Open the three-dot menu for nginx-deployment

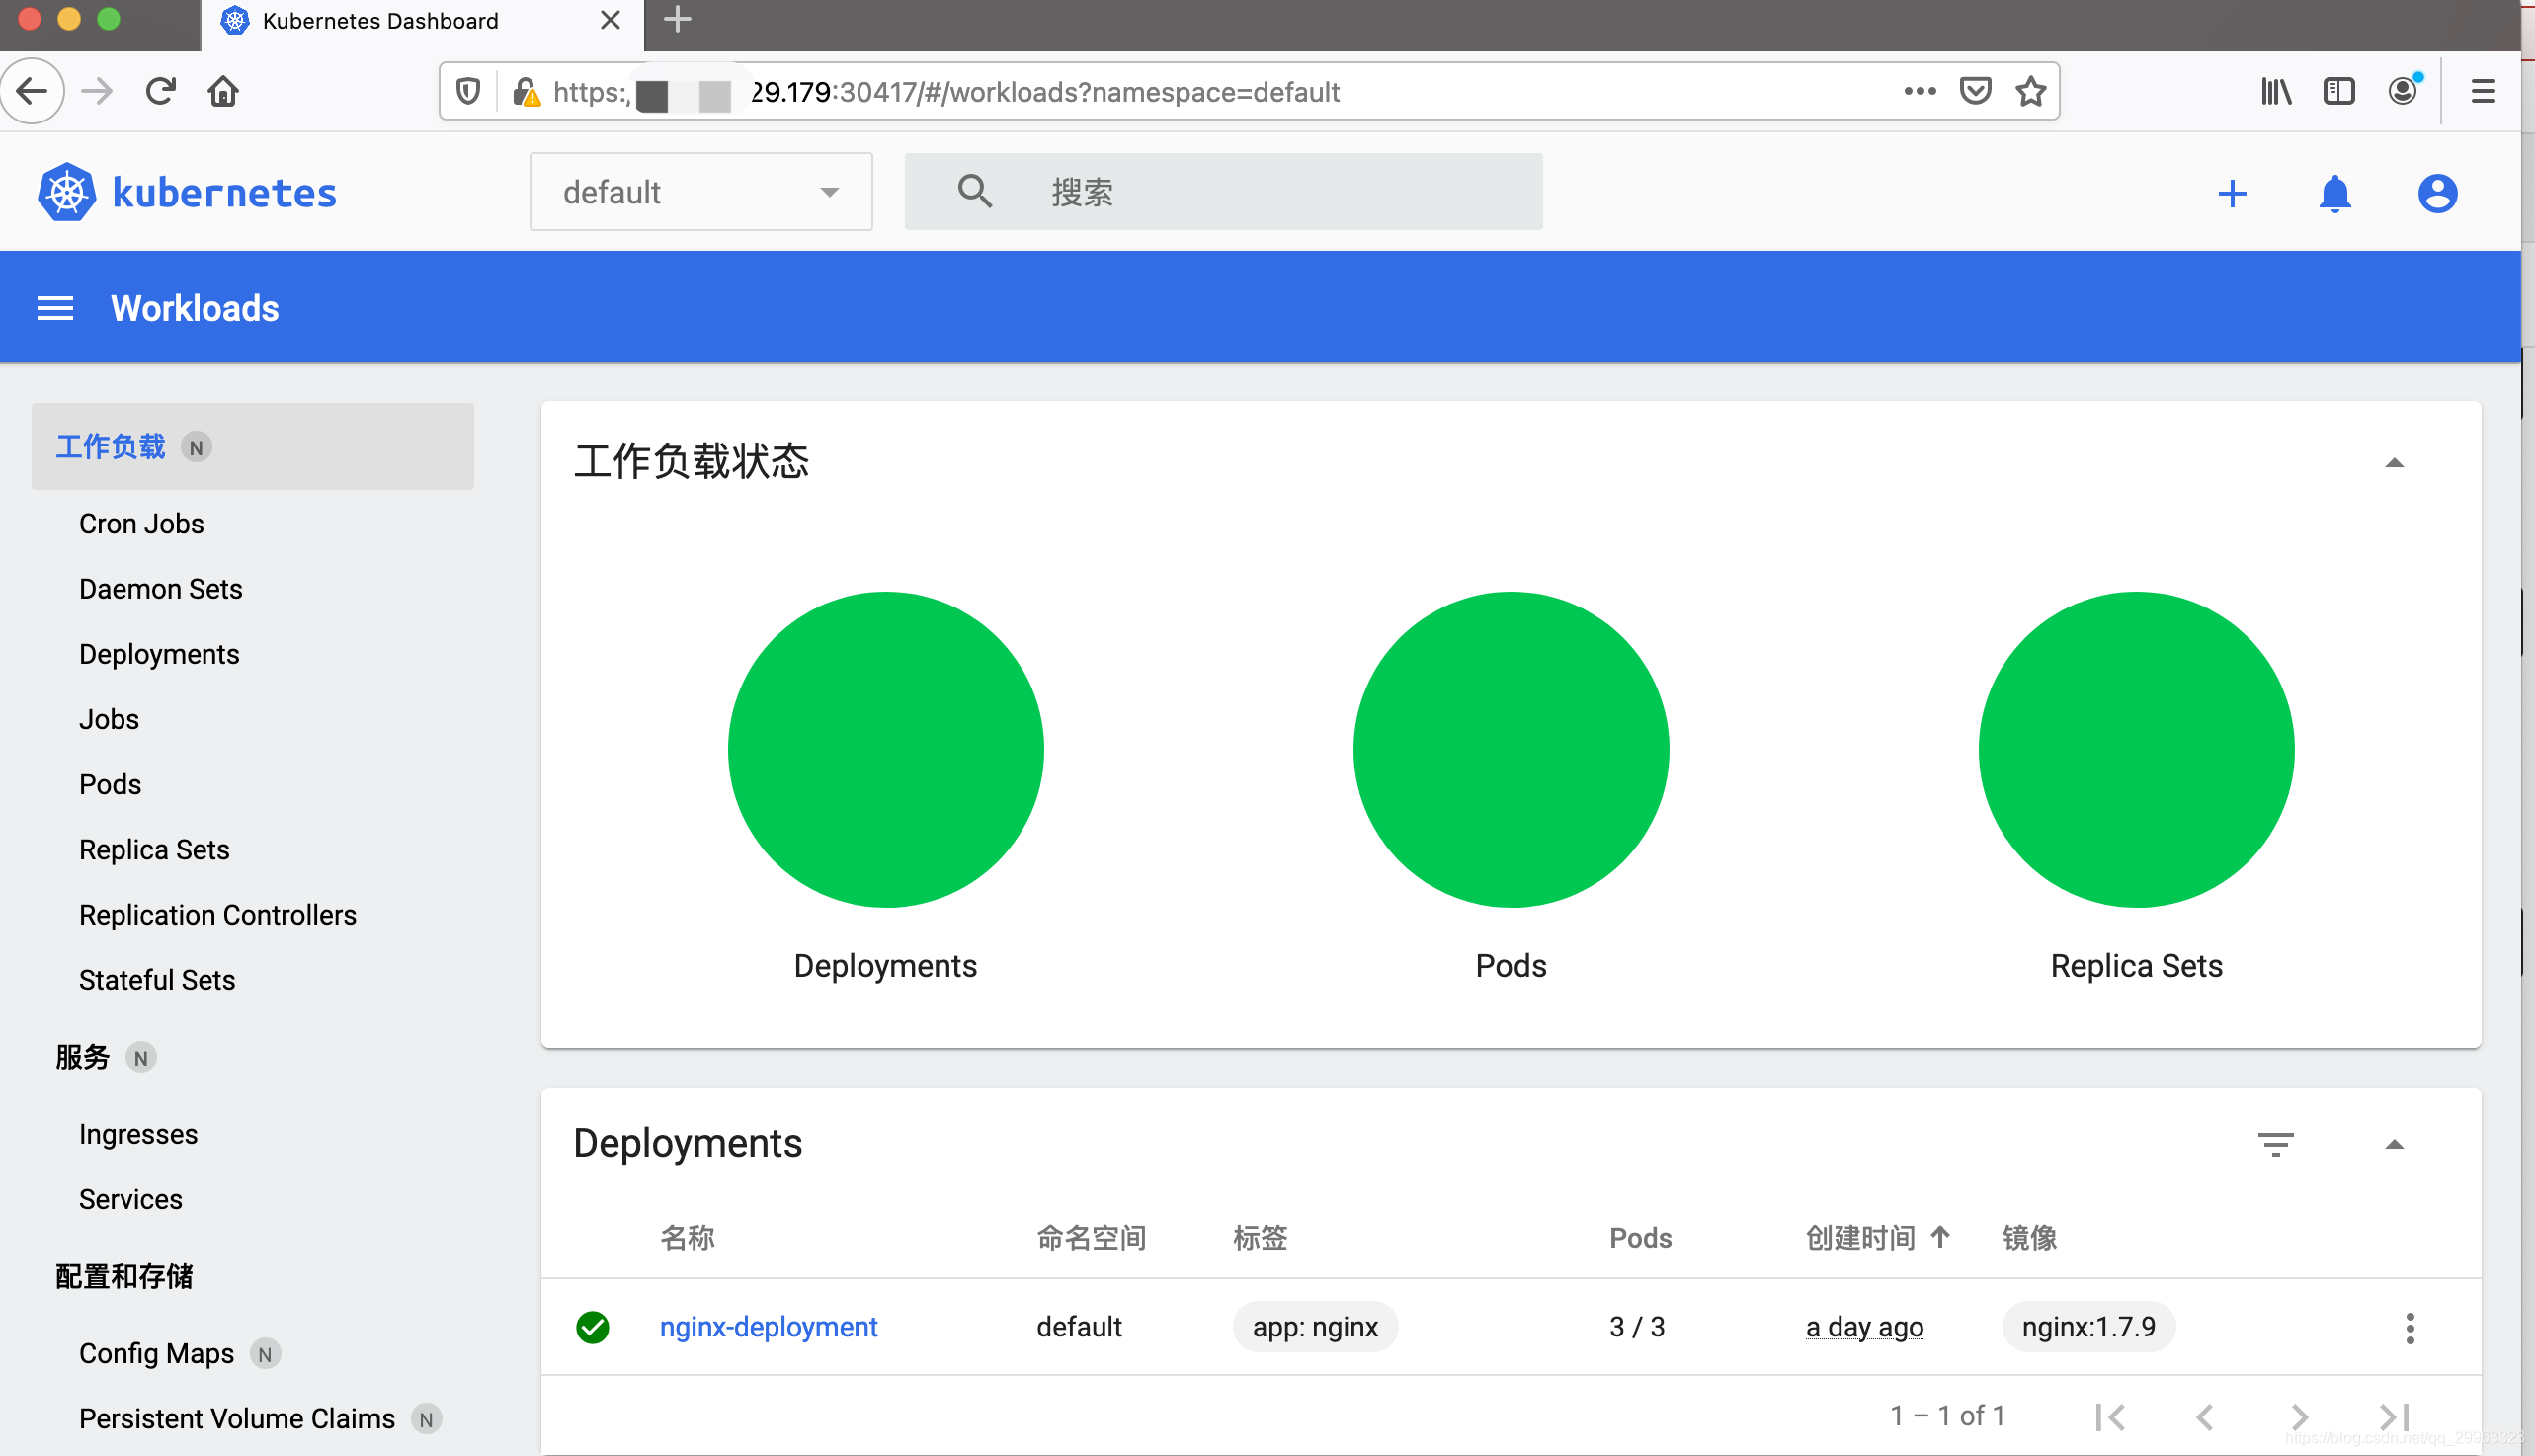coord(2409,1328)
